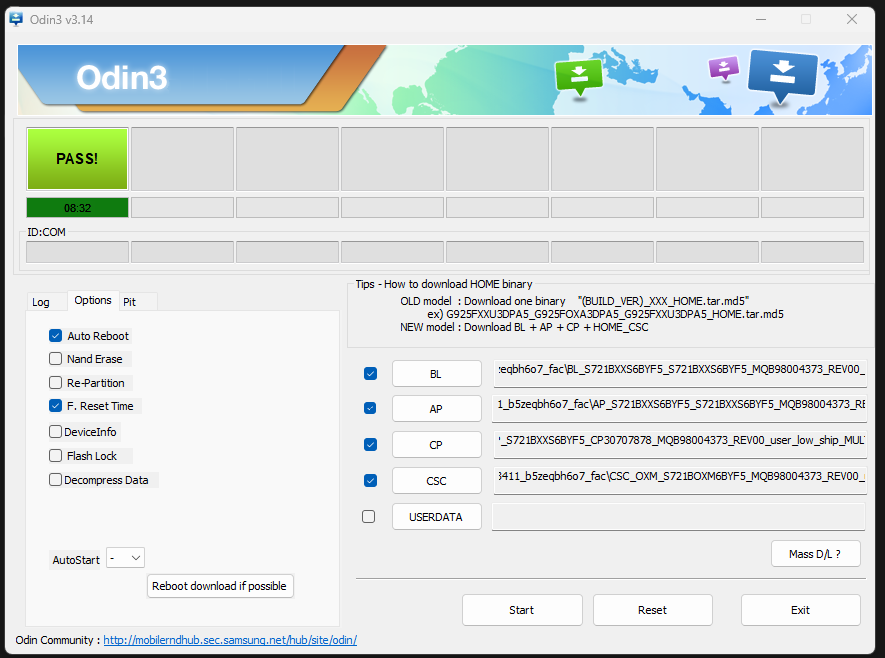Click the BL file browse button
This screenshot has height=658, width=885.
436,374
